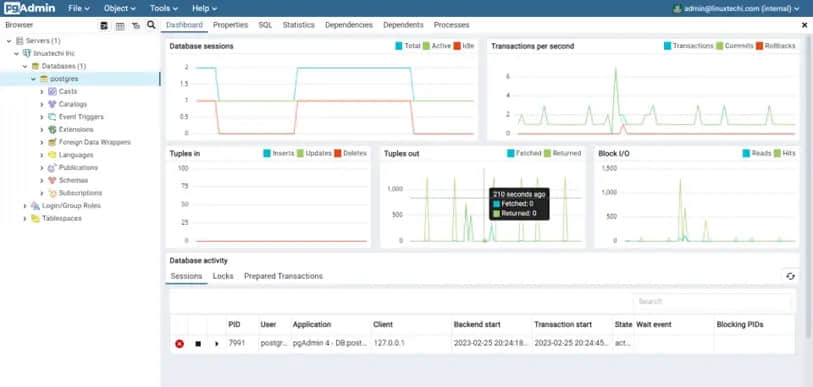Image resolution: width=813 pixels, height=387 pixels.
Task: Click the Foreign Data Wrappers icon
Action: (x=52, y=142)
